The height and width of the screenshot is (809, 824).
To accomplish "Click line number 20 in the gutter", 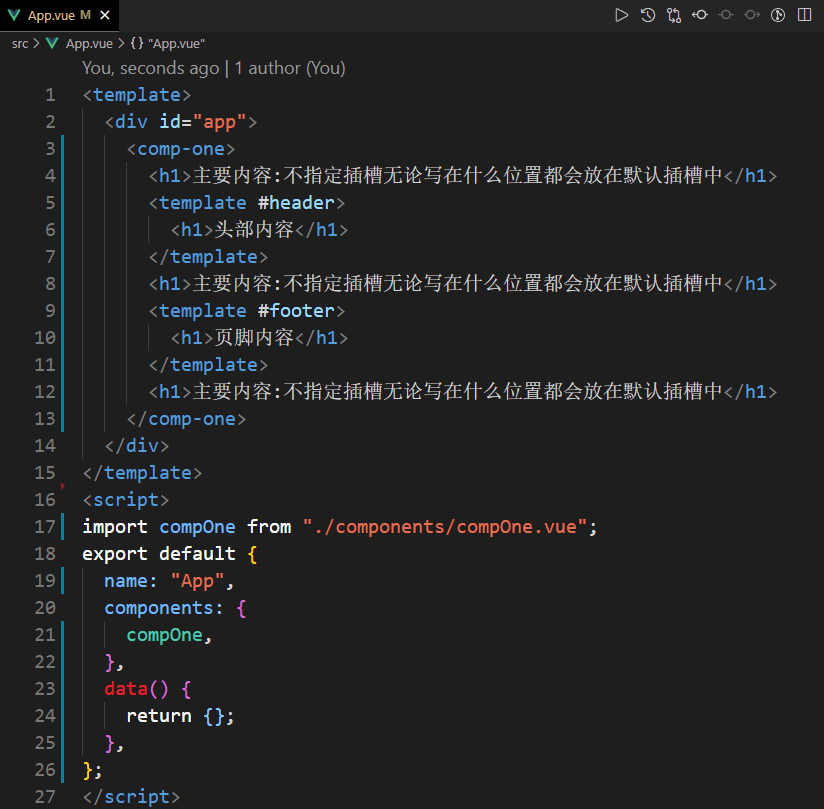I will click(x=45, y=608).
